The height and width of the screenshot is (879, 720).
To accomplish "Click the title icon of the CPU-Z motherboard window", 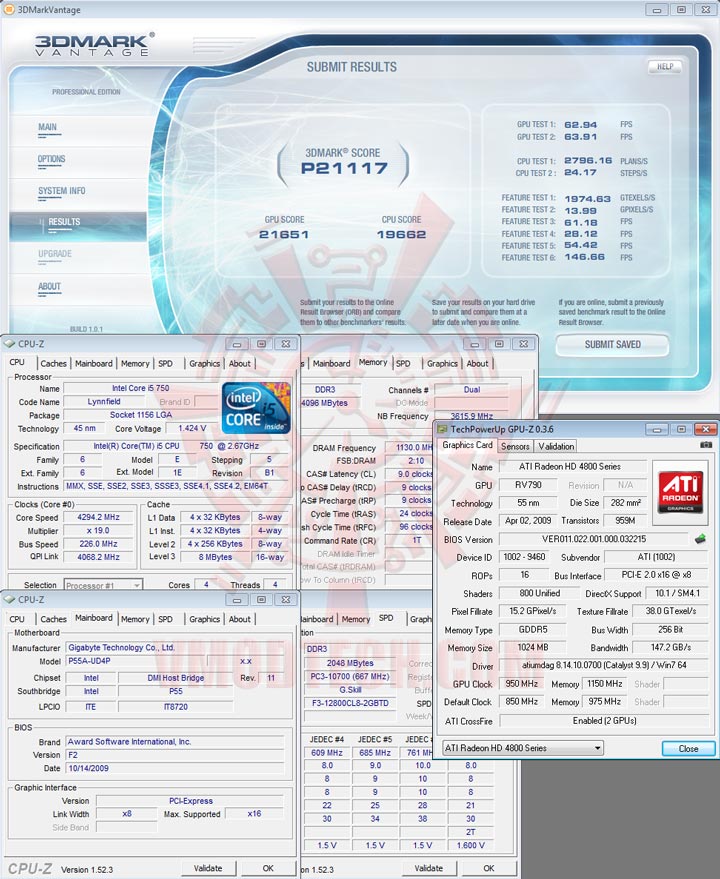I will point(9,599).
